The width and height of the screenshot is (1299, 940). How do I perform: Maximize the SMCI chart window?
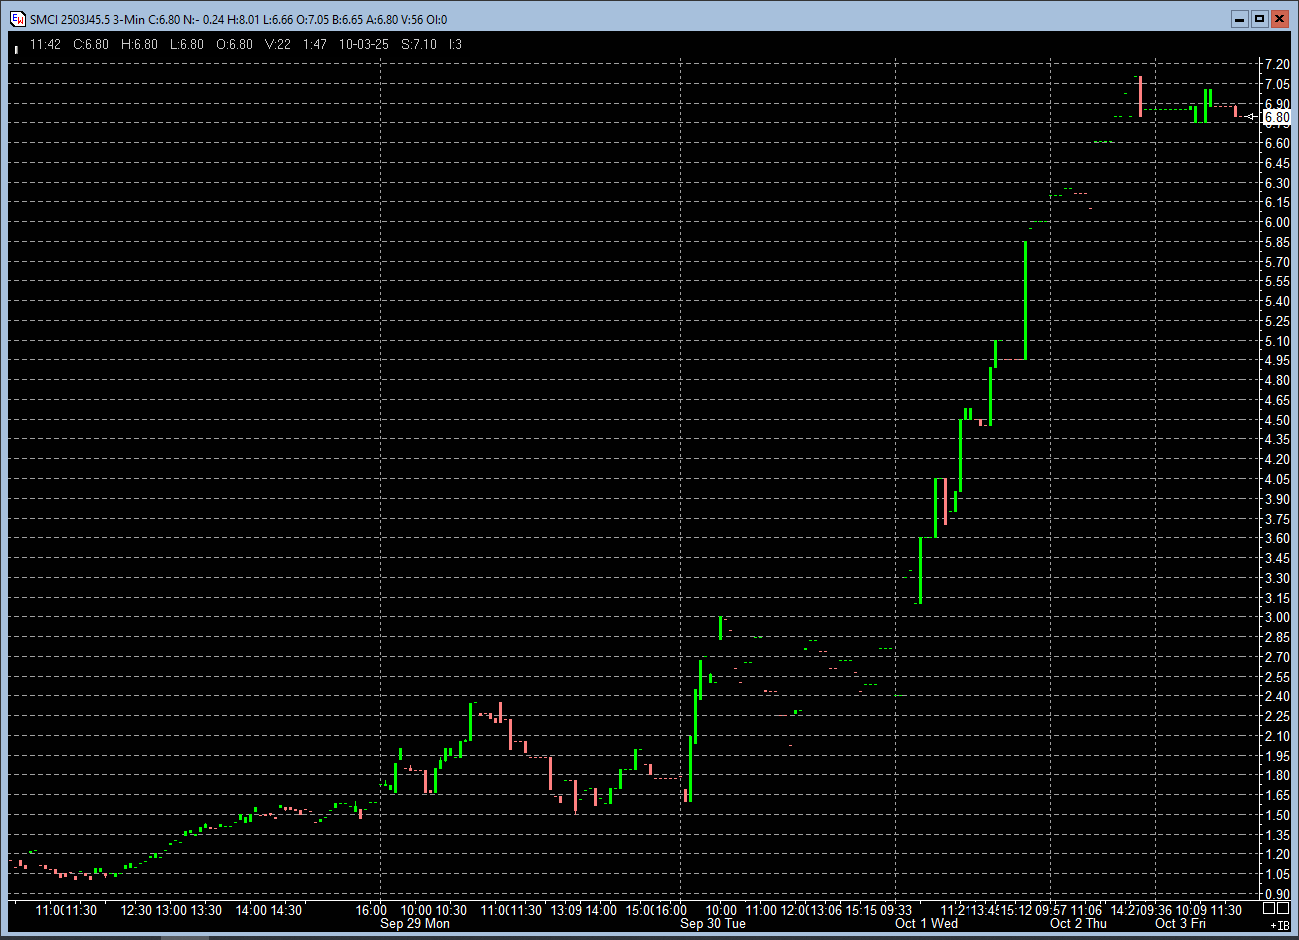coord(1260,19)
